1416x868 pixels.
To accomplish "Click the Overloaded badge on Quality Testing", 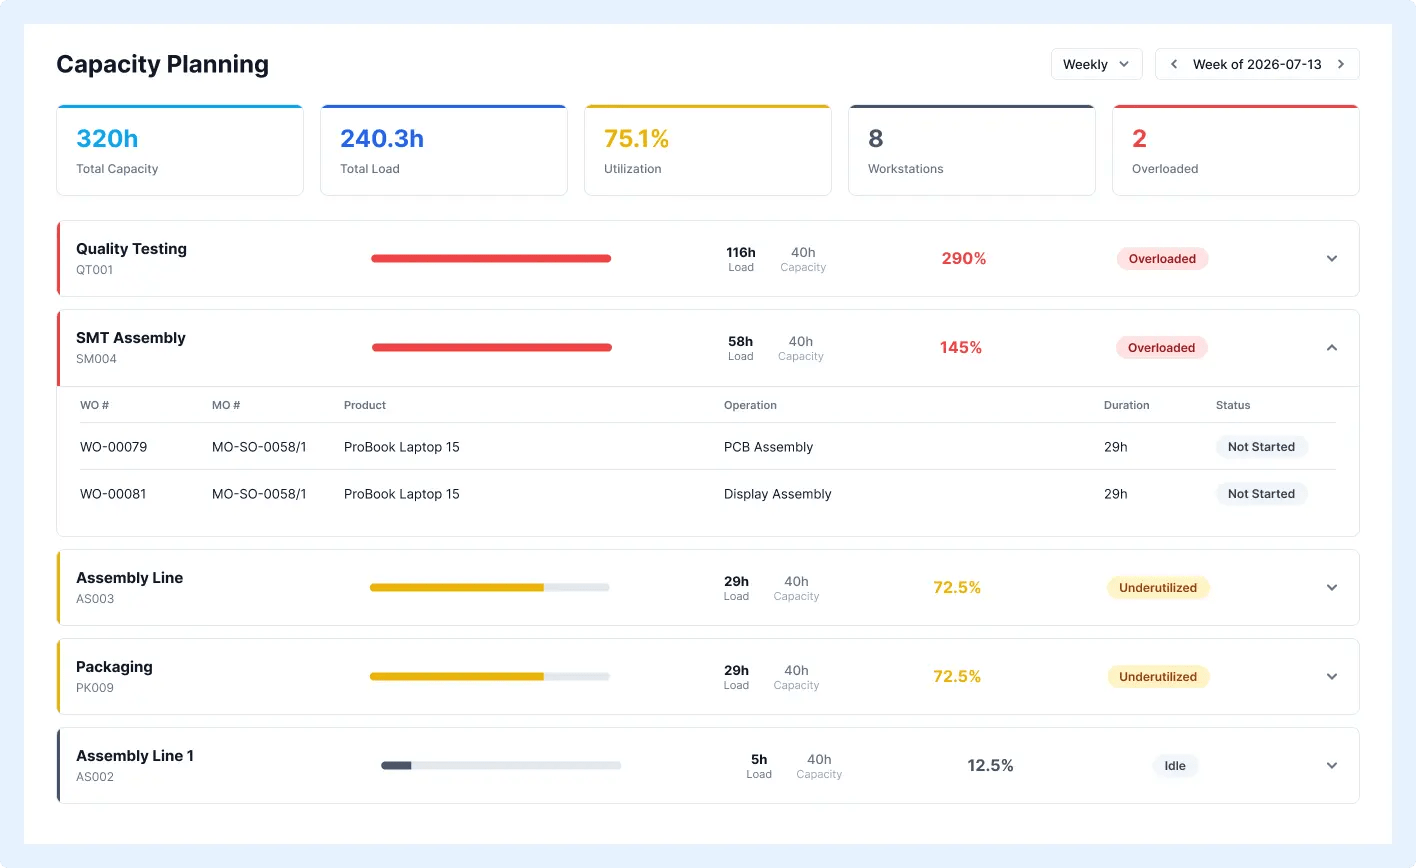I will tap(1162, 258).
